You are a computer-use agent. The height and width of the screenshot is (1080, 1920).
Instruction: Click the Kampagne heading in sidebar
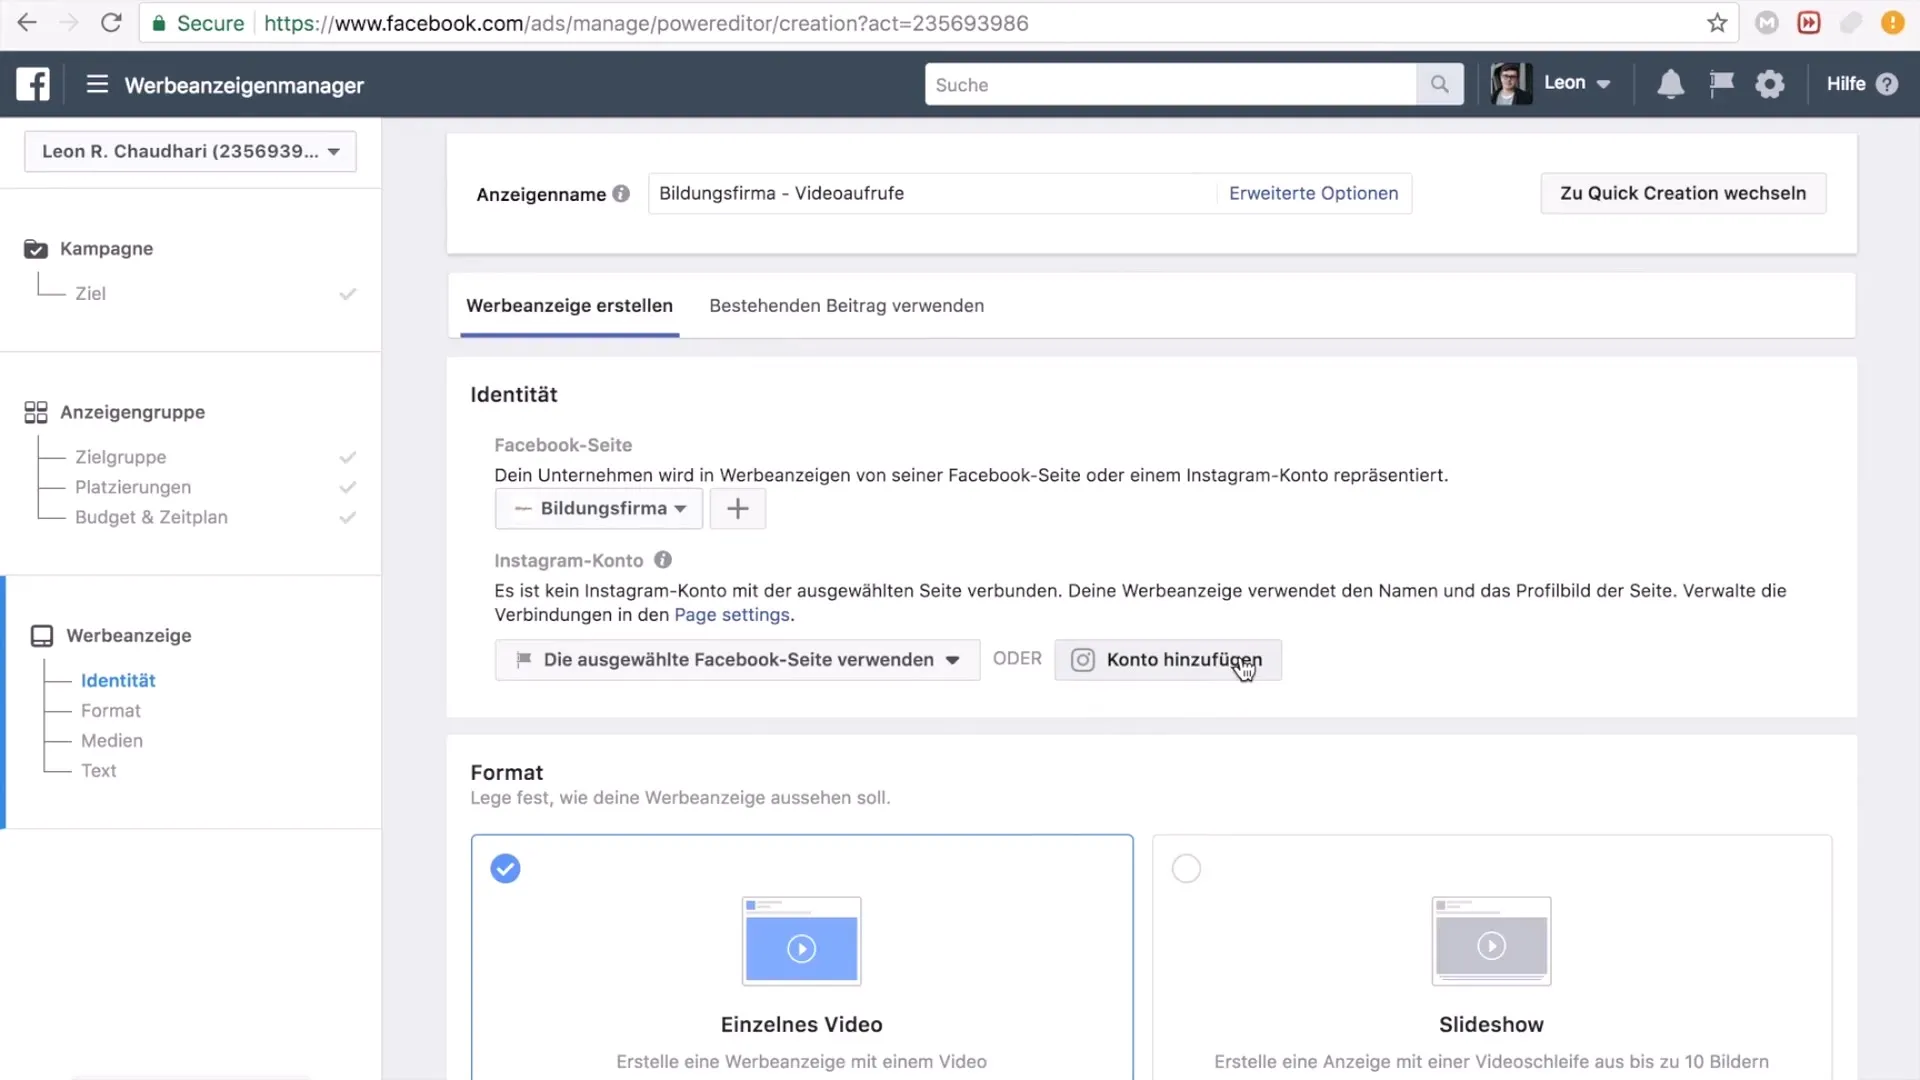(106, 249)
